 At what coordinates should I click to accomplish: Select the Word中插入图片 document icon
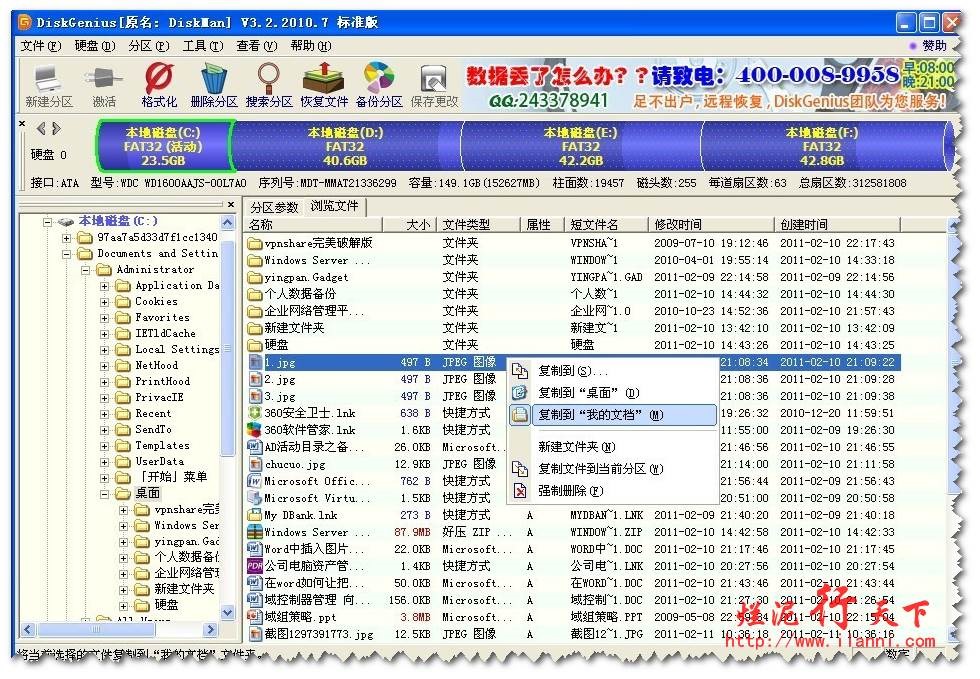(254, 549)
